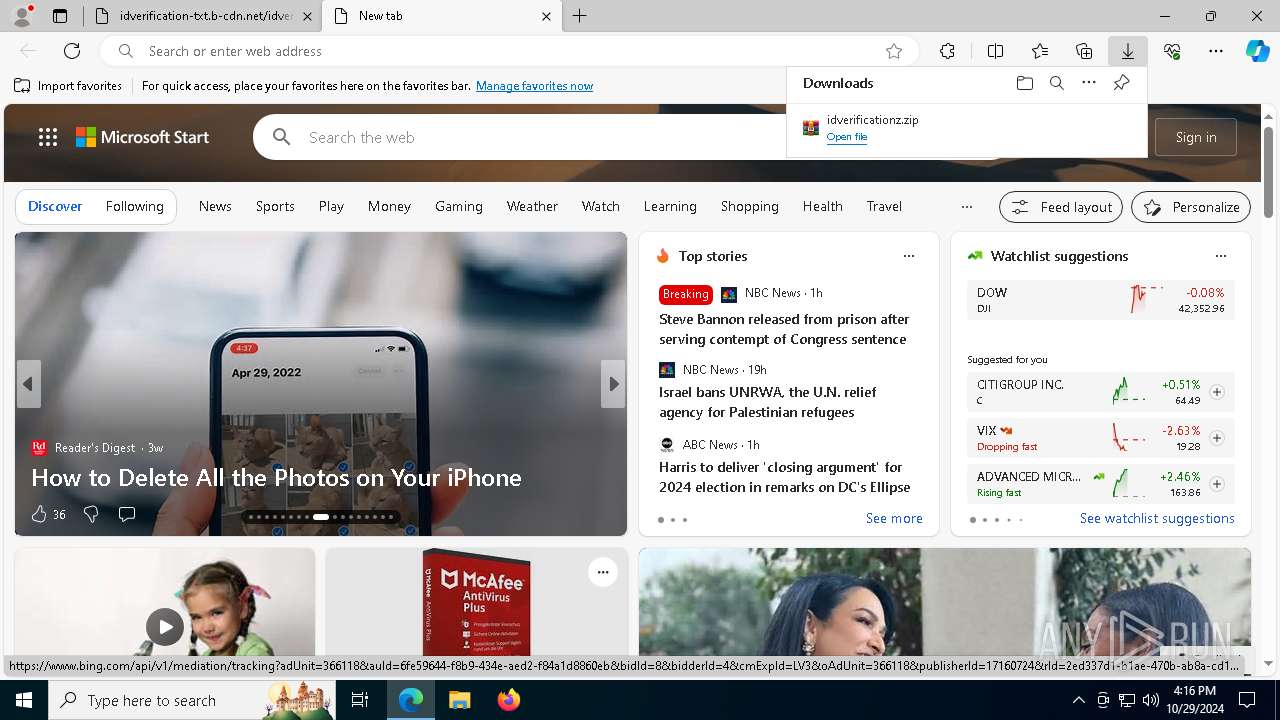Screen dimensions: 1280x720
Task: Refresh the page with the reload icon
Action: click(72, 51)
